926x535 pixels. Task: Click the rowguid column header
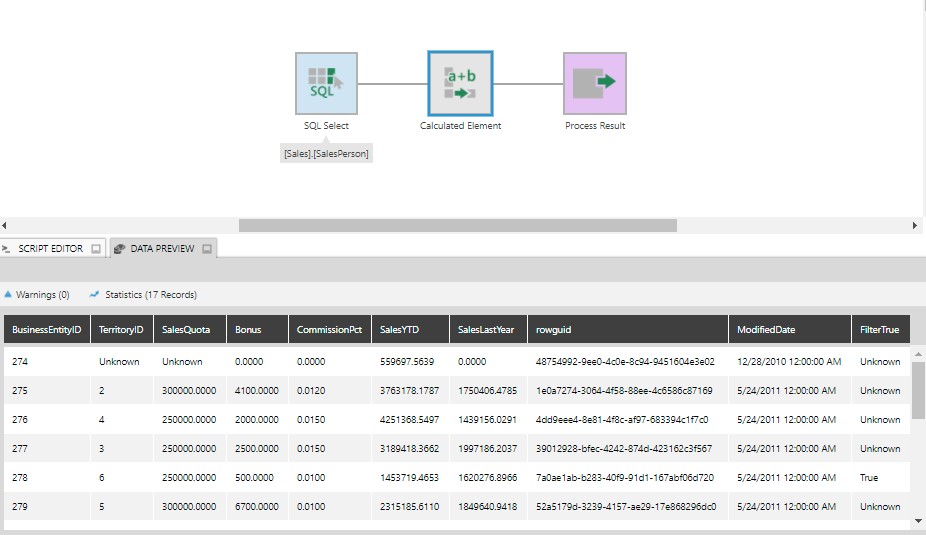pyautogui.click(x=554, y=330)
